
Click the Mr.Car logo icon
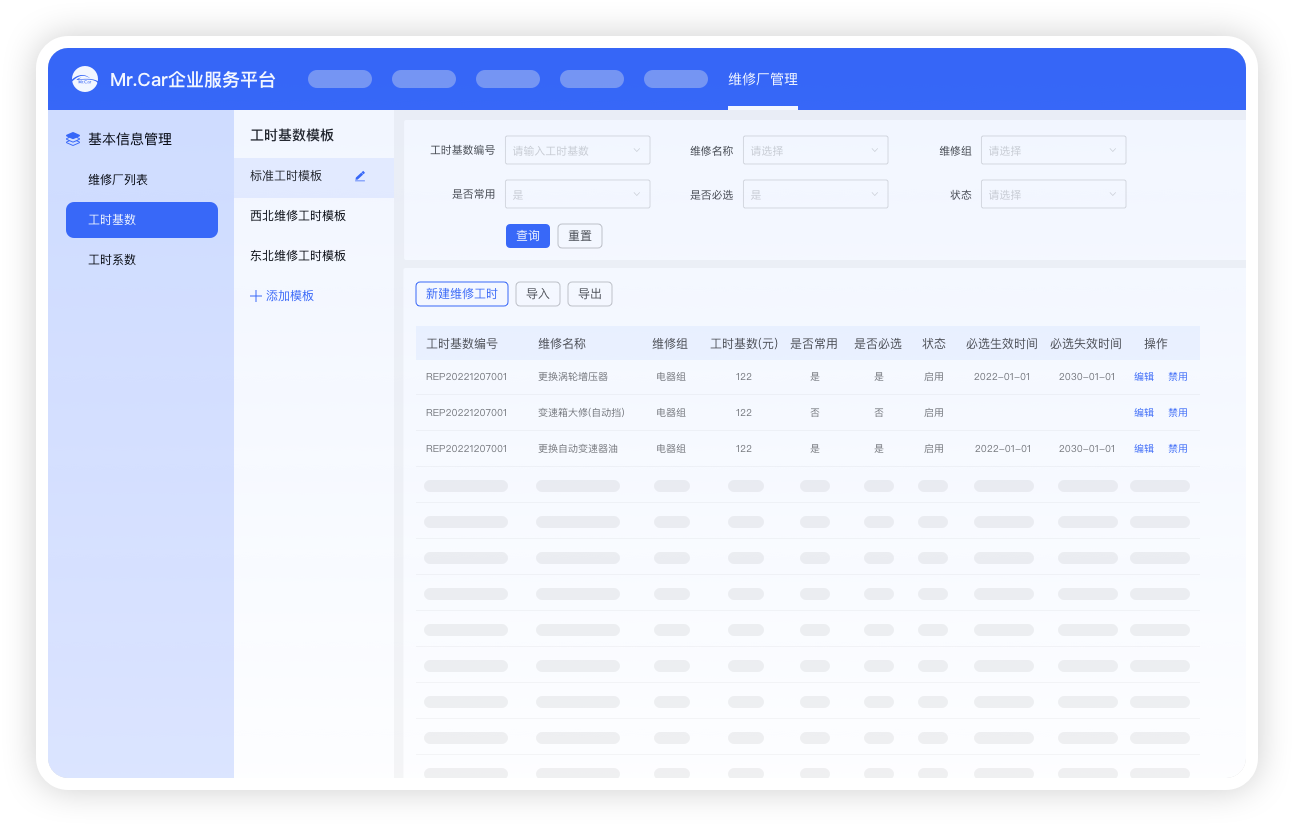(x=85, y=79)
